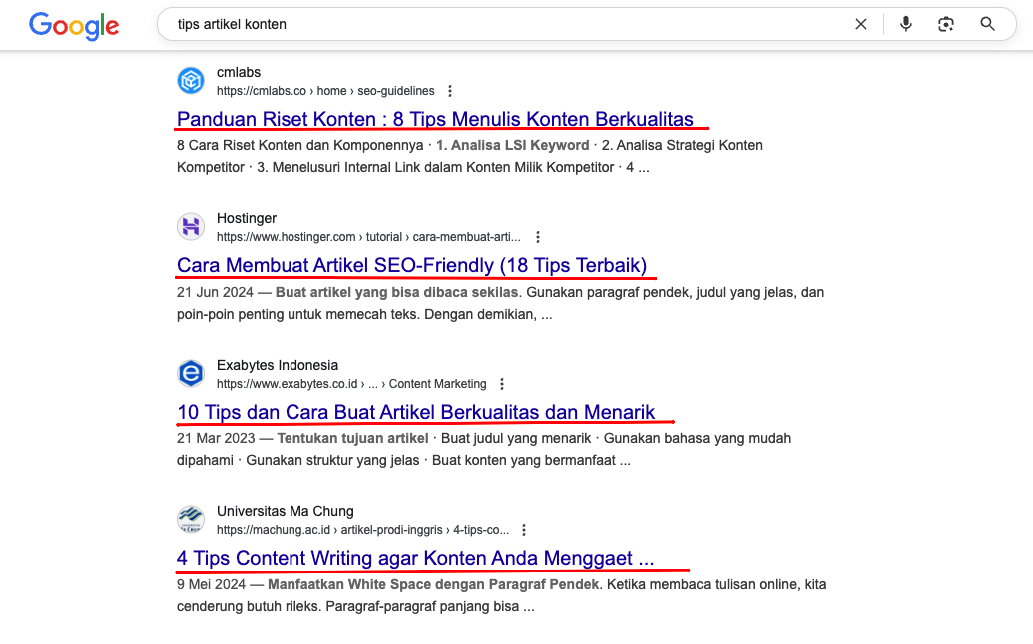Open "10 Tips dan Cara Buat Artikel" link

click(x=416, y=411)
